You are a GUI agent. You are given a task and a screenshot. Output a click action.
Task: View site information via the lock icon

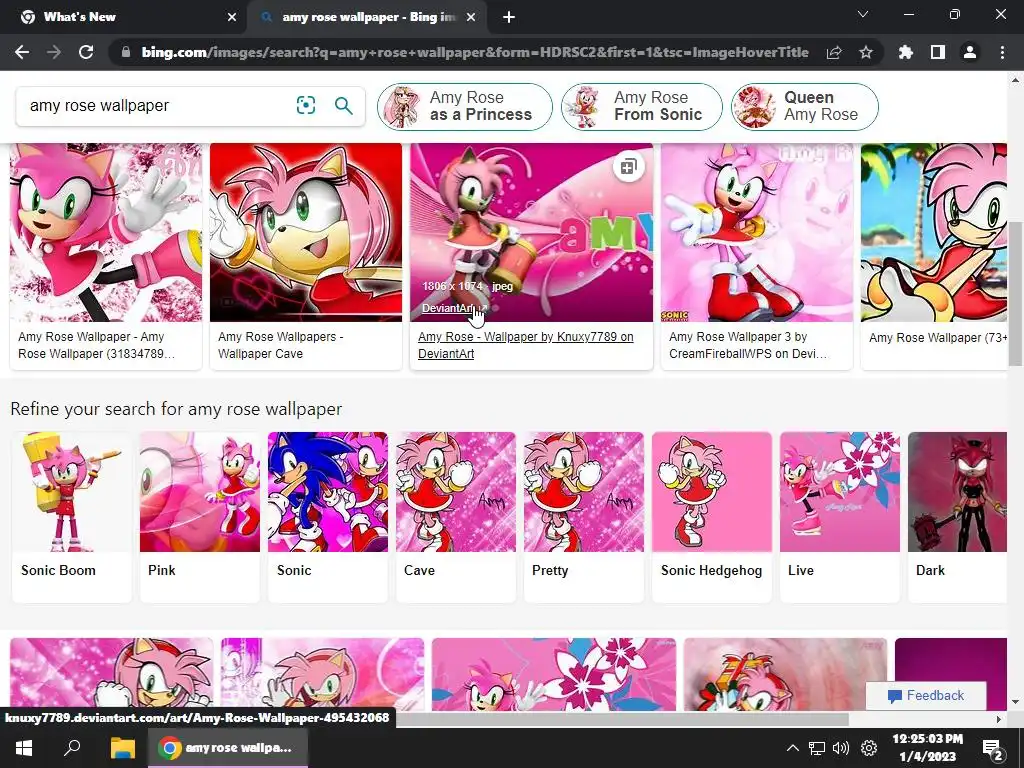(126, 52)
